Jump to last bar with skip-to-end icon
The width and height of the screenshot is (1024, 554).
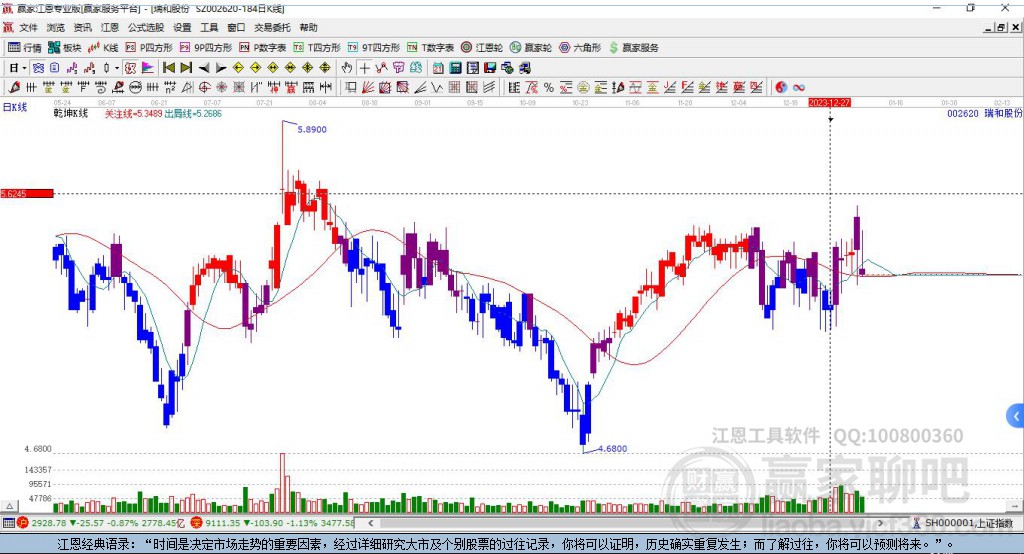(186, 68)
